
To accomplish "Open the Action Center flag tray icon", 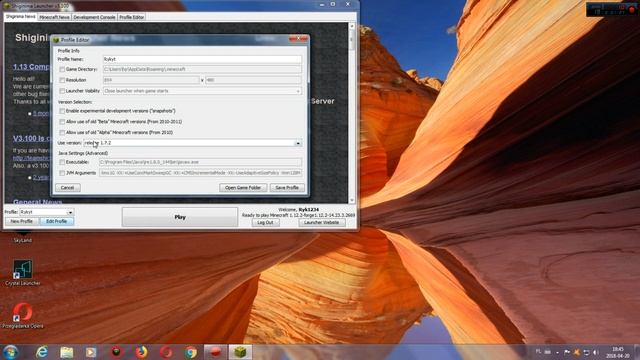I will [567, 352].
